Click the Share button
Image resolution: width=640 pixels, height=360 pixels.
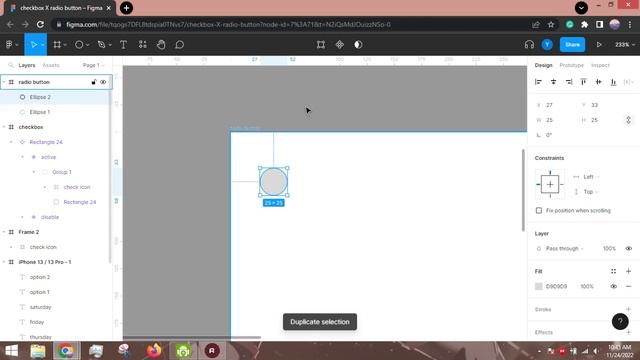click(572, 44)
